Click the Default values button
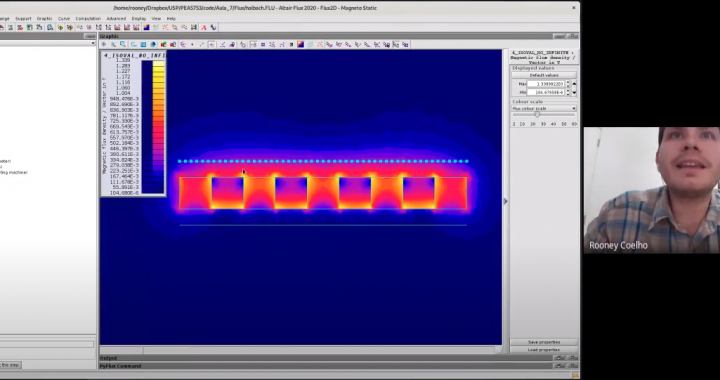 pyautogui.click(x=544, y=75)
